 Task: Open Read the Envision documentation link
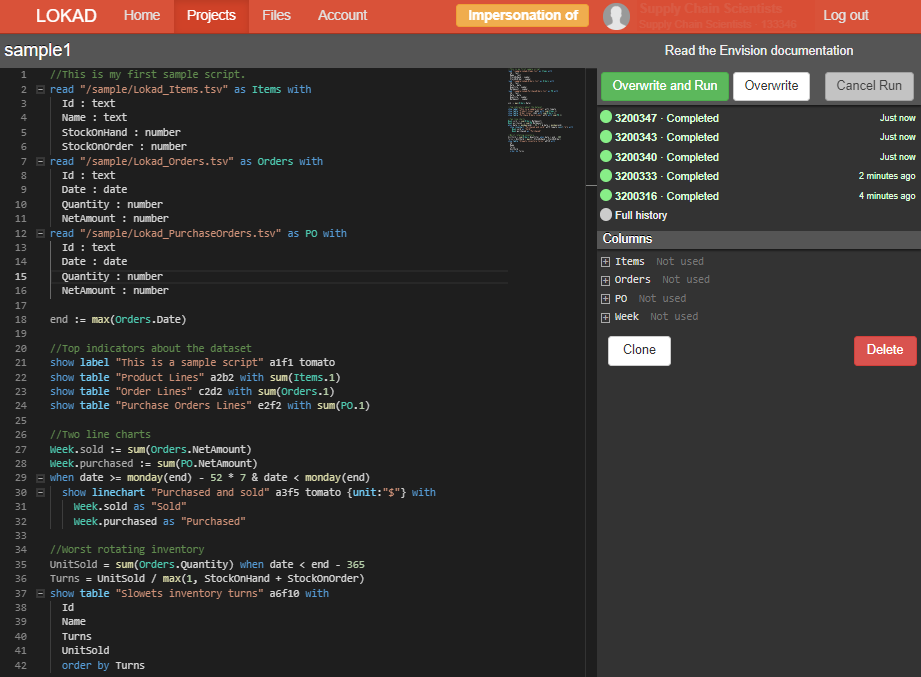pos(759,50)
